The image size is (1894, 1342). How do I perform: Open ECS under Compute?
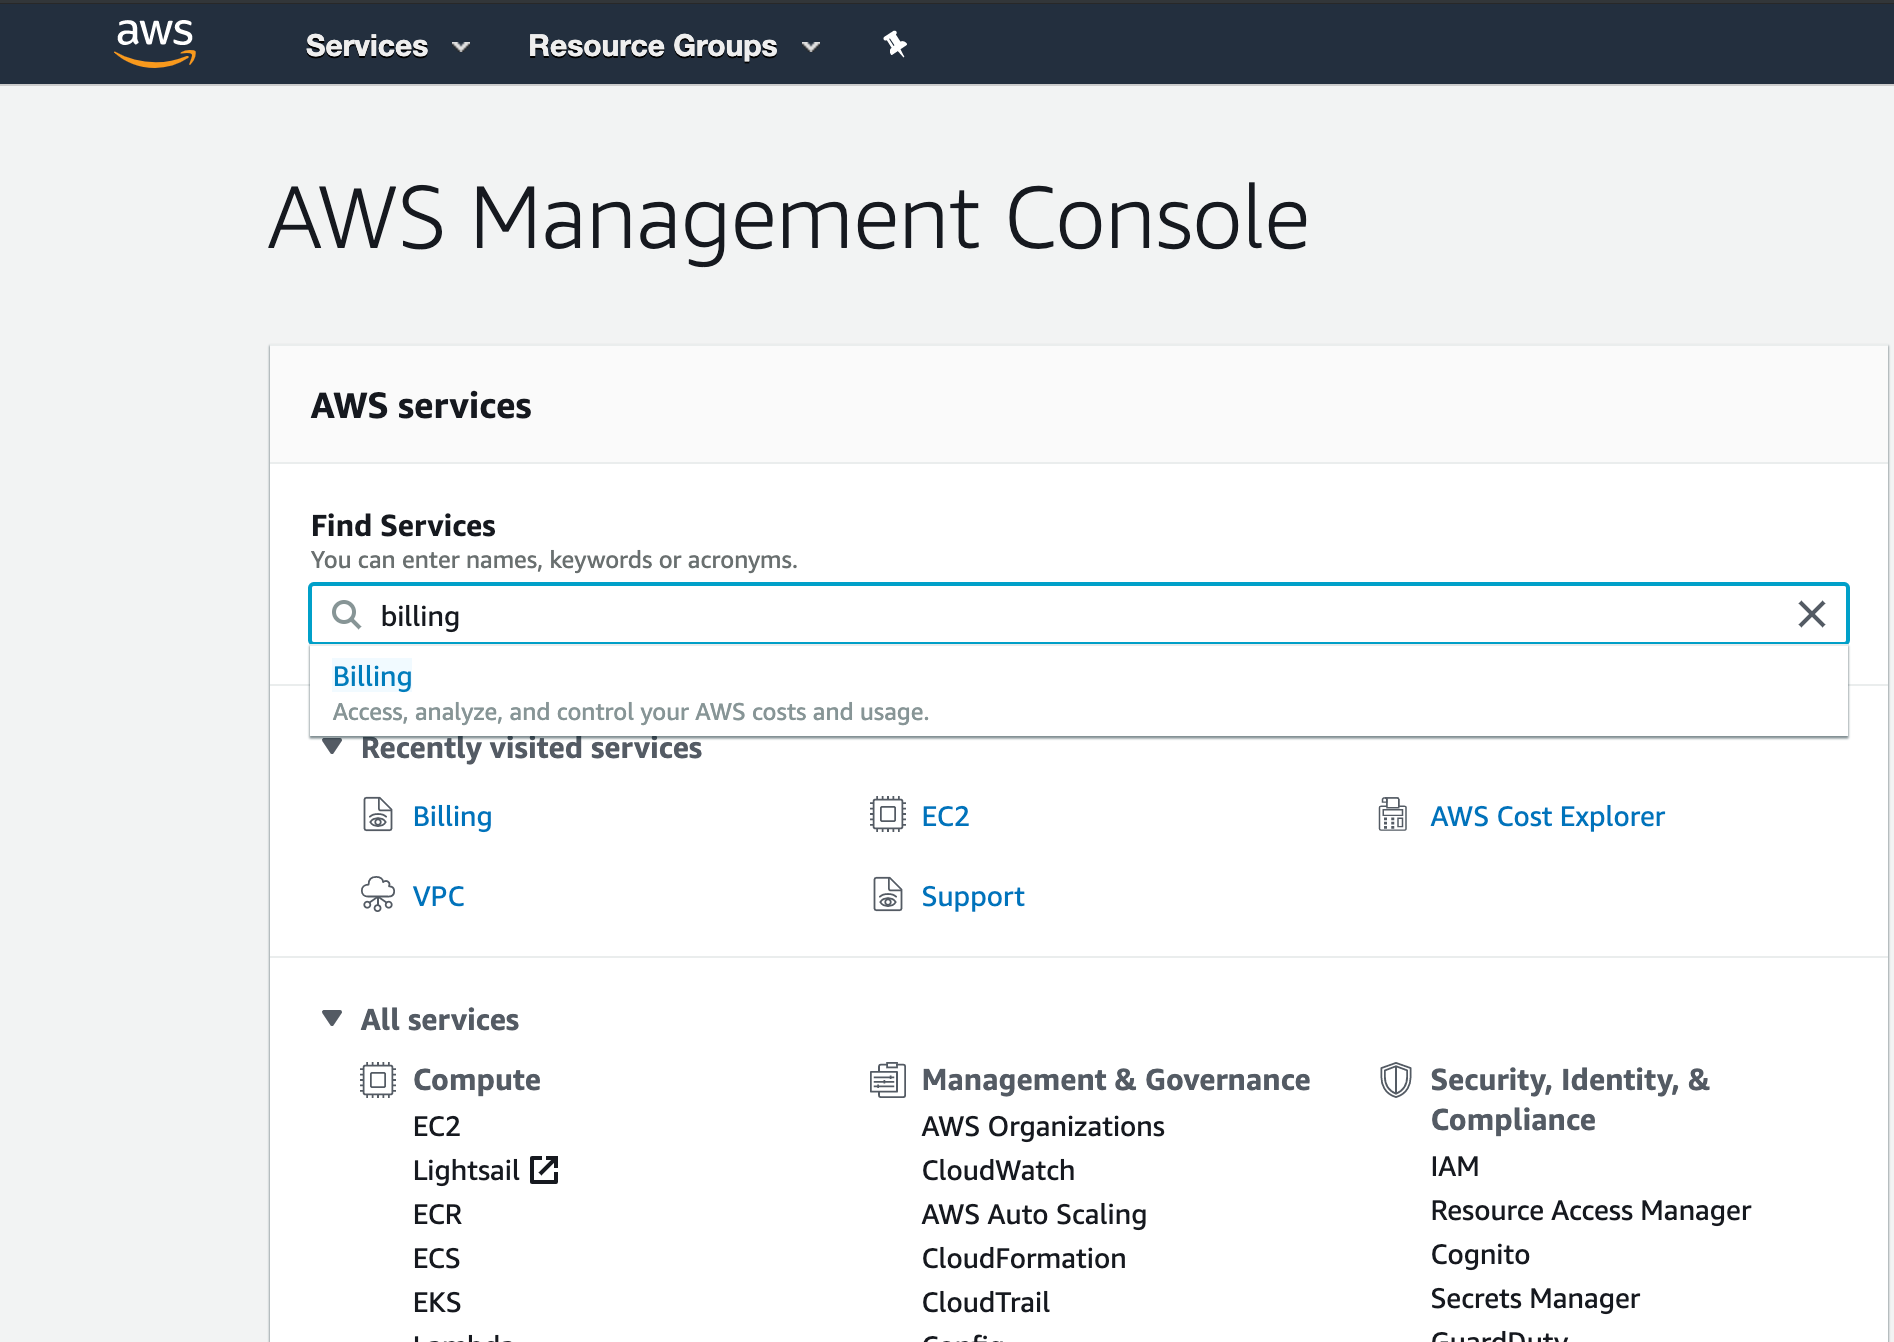tap(436, 1258)
